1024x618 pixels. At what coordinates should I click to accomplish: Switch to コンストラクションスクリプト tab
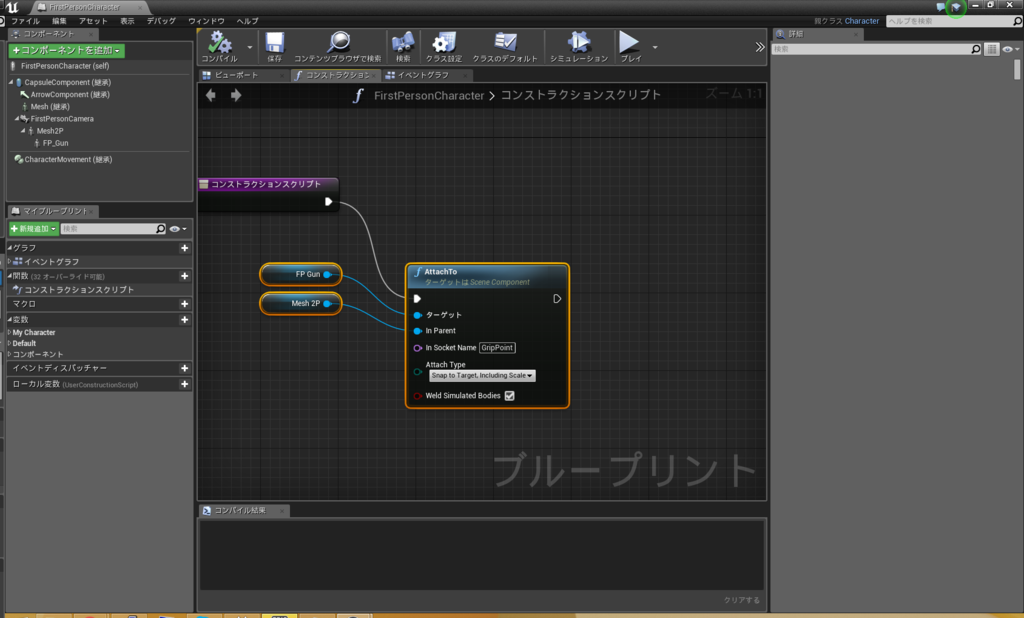pyautogui.click(x=336, y=75)
